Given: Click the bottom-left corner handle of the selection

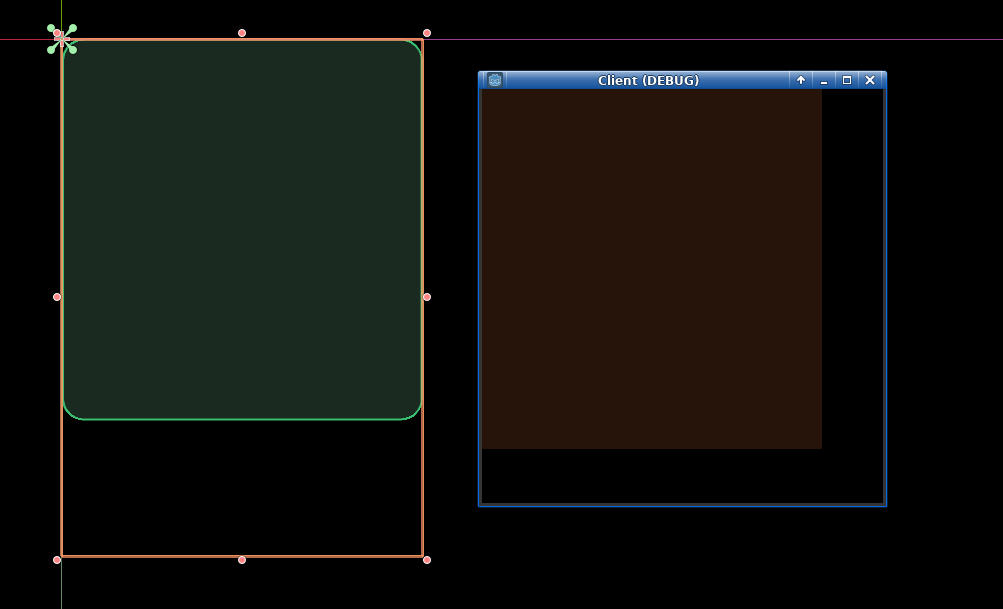Looking at the screenshot, I should click(57, 560).
